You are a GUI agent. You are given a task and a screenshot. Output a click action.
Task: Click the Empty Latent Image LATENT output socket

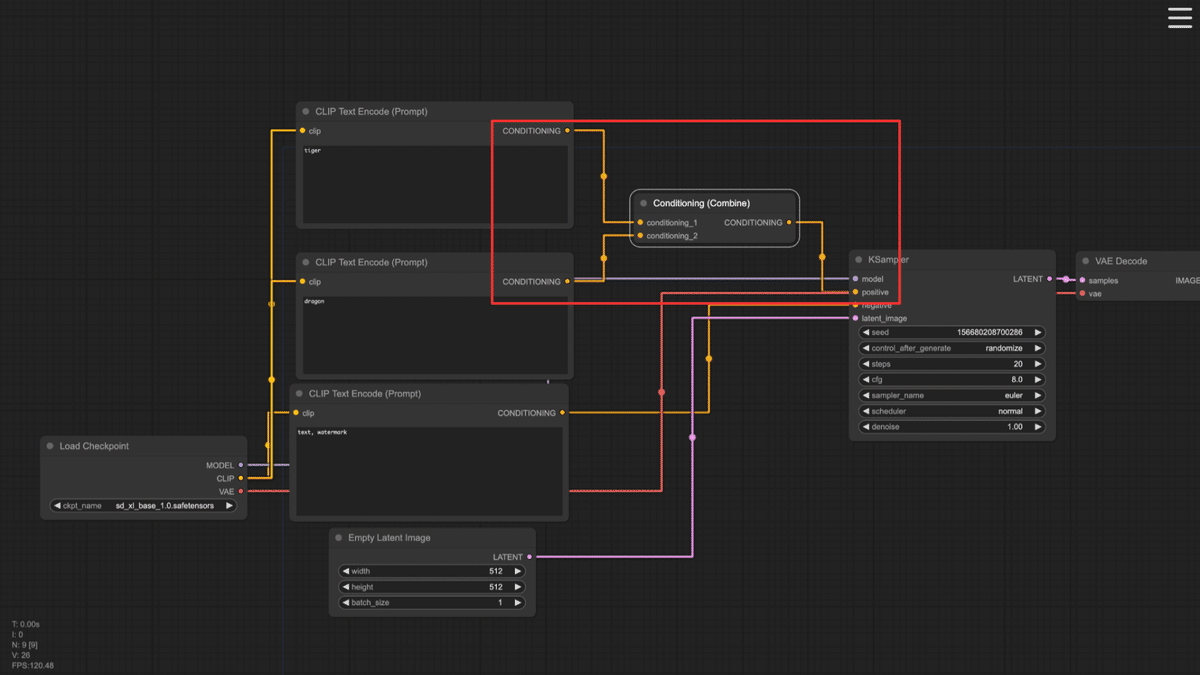coord(530,557)
